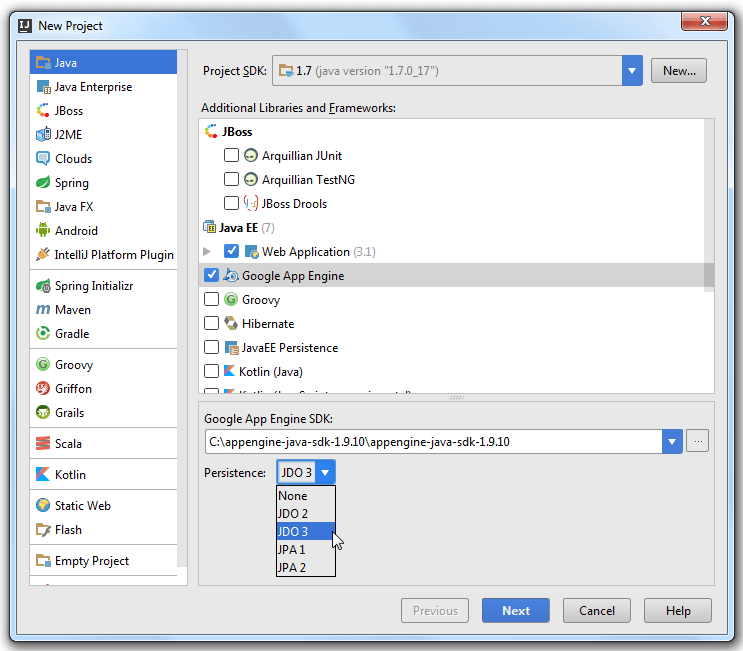Open the Google App Engine SDK path dropdown
The height and width of the screenshot is (651, 743).
click(672, 442)
